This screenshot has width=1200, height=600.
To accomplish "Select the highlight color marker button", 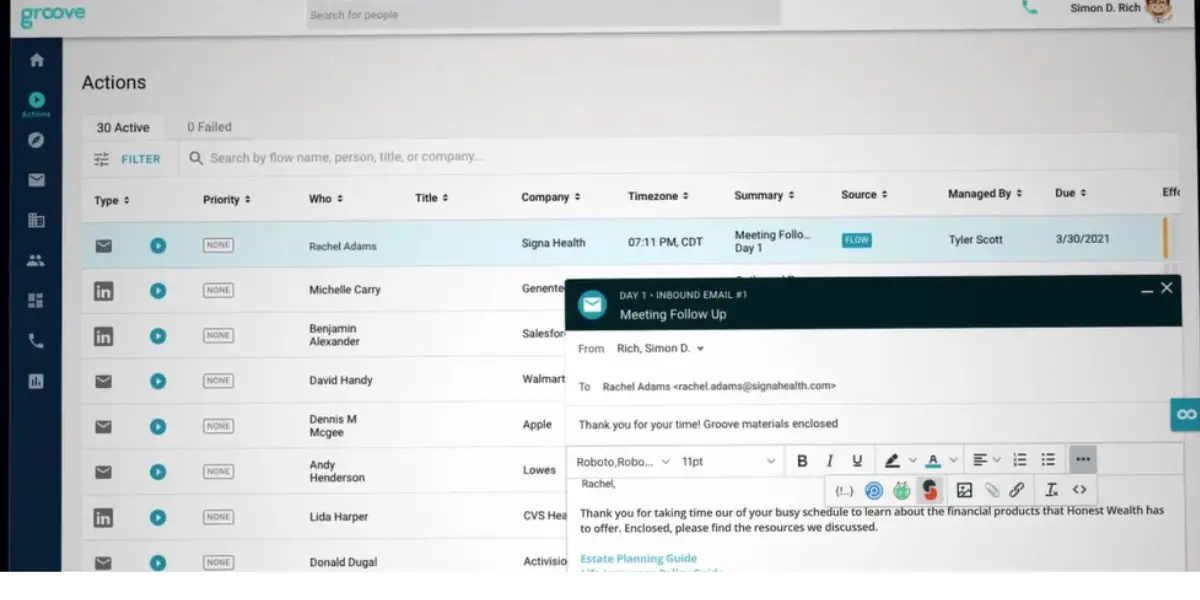I will 893,461.
